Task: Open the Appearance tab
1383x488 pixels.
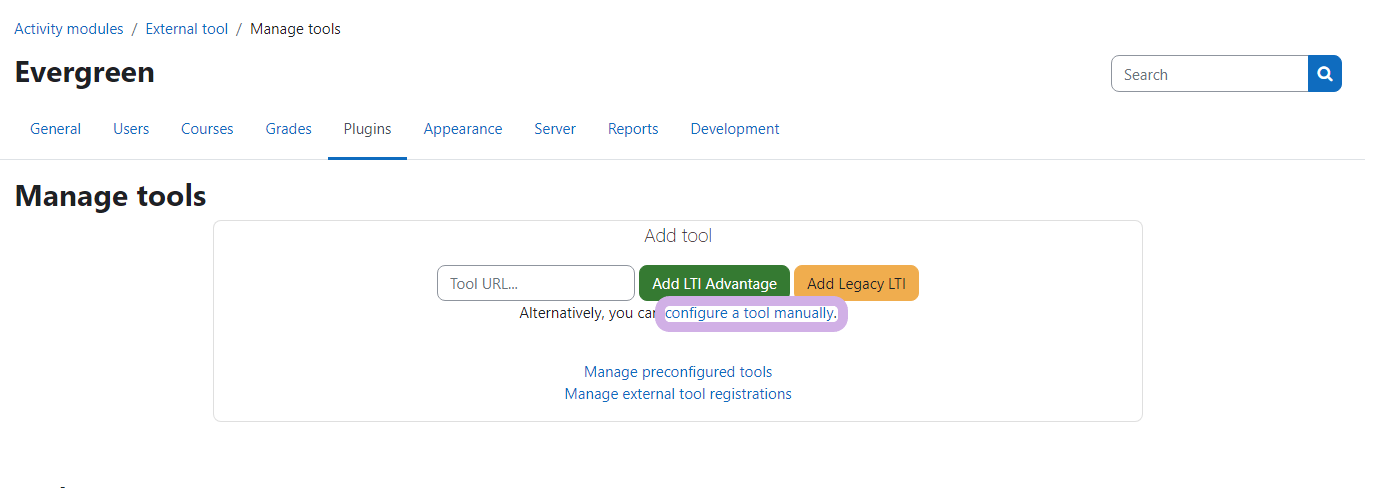Action: pos(462,129)
